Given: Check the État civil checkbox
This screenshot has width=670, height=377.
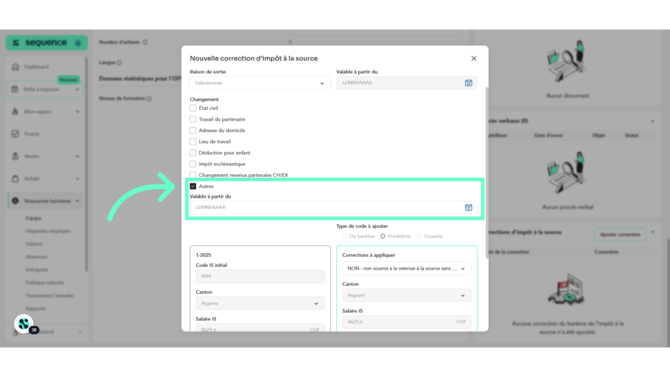Looking at the screenshot, I should pyautogui.click(x=193, y=108).
